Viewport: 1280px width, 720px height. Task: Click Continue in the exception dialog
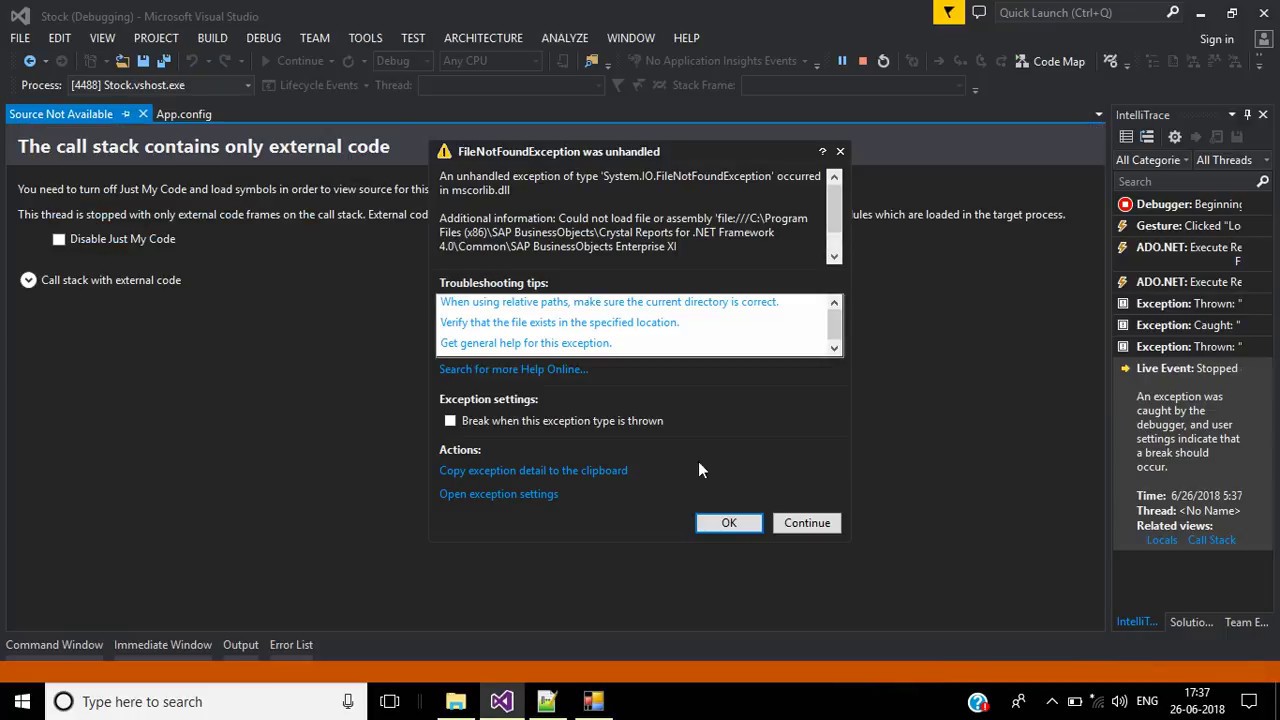(x=807, y=523)
